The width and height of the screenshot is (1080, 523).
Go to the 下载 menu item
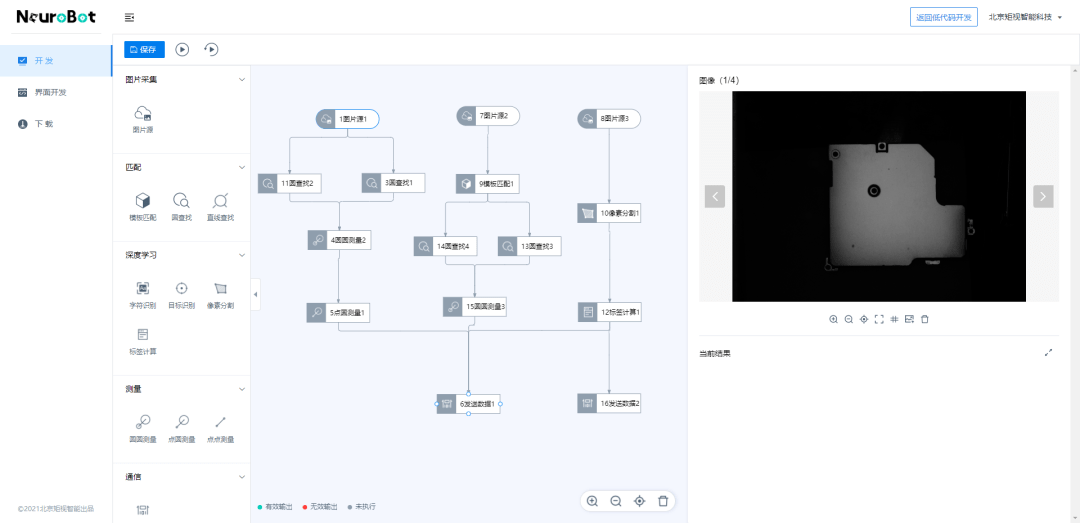(43, 124)
